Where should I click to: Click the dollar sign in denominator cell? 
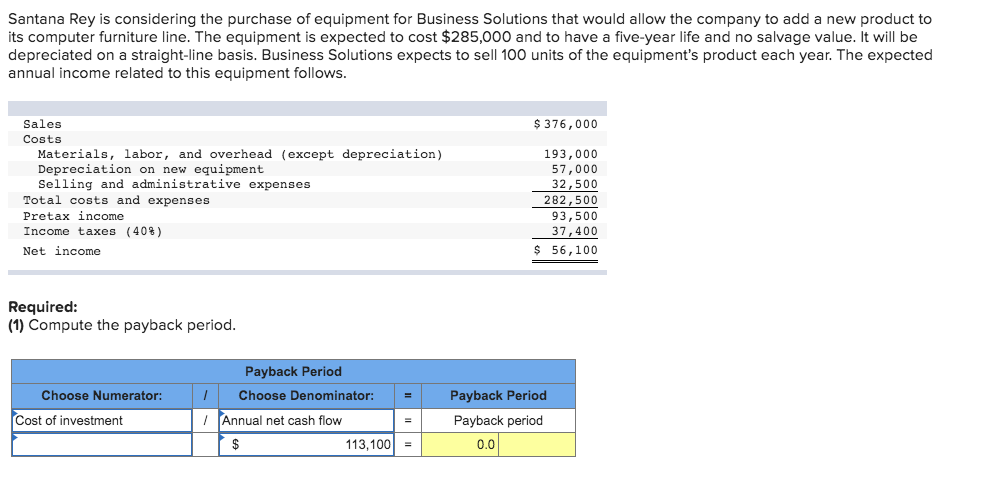(236, 445)
